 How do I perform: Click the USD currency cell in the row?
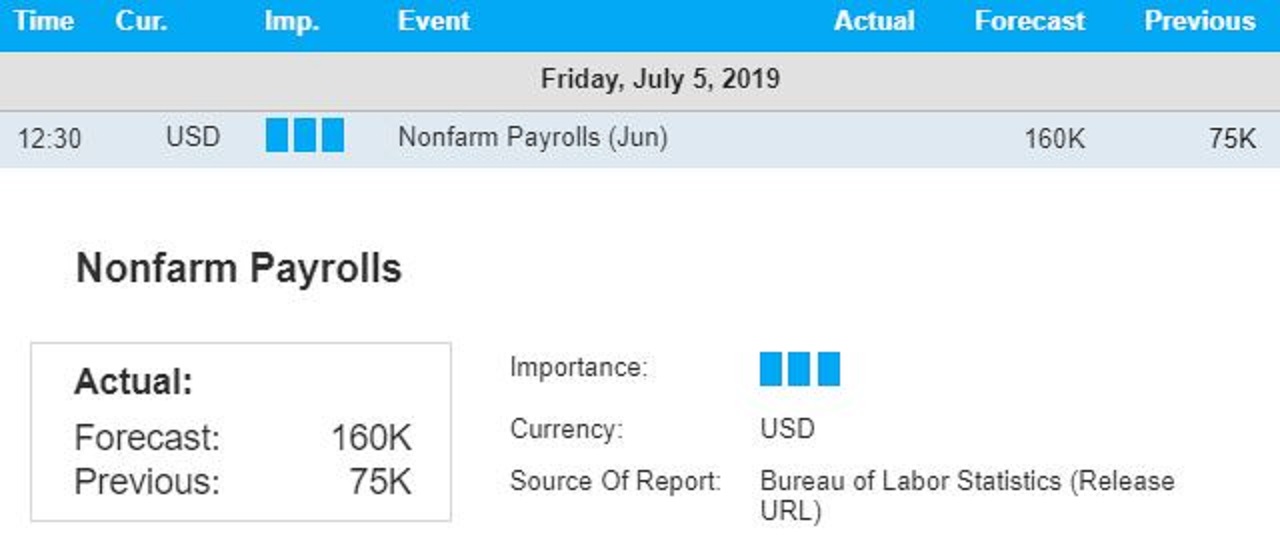[x=193, y=137]
